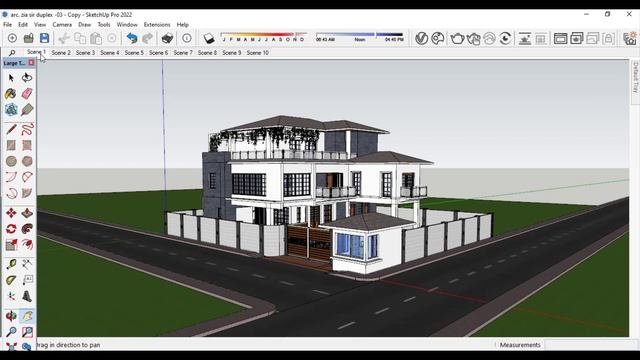
Task: Choose the Protractor tool
Action: pos(11,280)
